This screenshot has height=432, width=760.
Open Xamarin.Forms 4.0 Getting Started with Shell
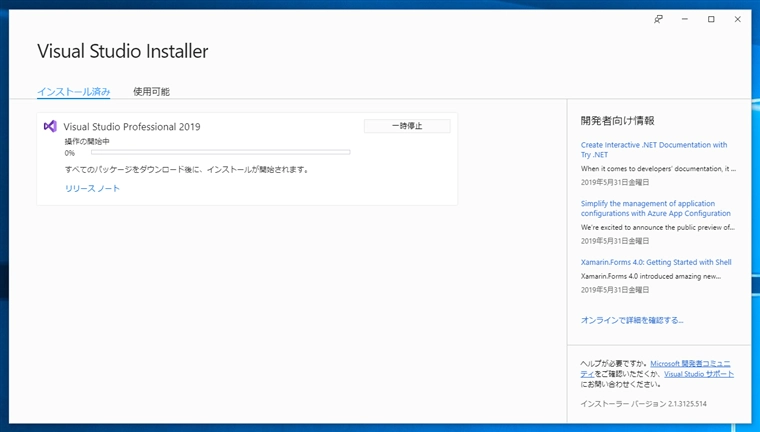656,262
